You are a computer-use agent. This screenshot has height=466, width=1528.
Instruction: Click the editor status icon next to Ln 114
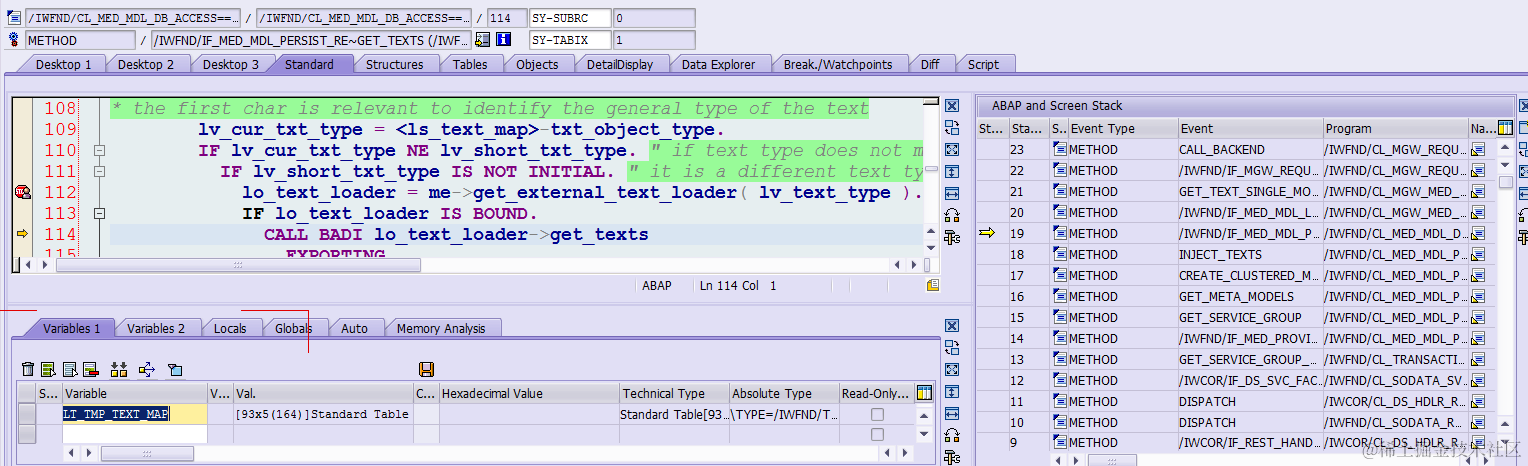point(932,286)
